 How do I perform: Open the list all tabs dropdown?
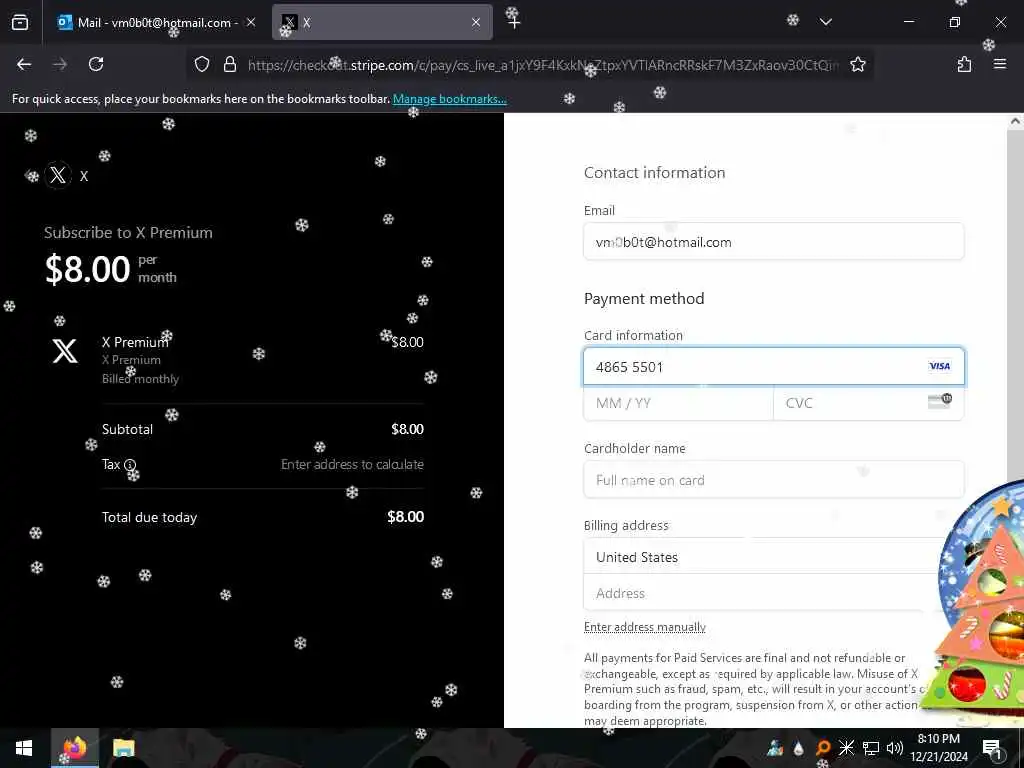(825, 22)
